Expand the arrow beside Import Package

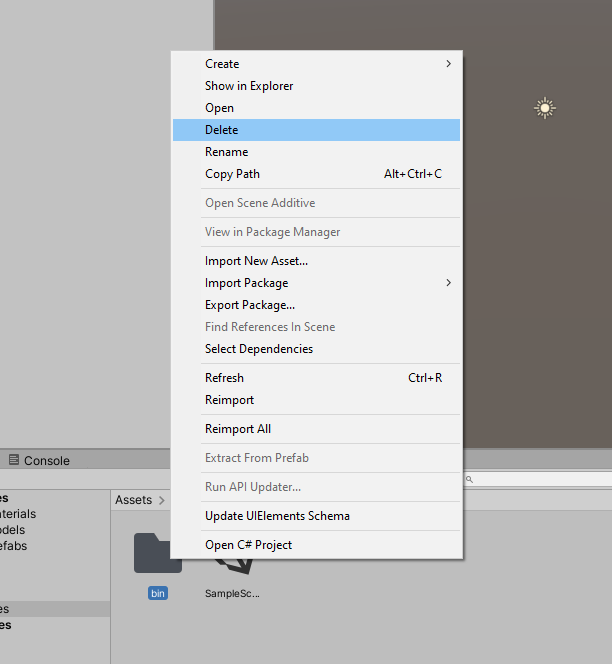click(x=449, y=283)
